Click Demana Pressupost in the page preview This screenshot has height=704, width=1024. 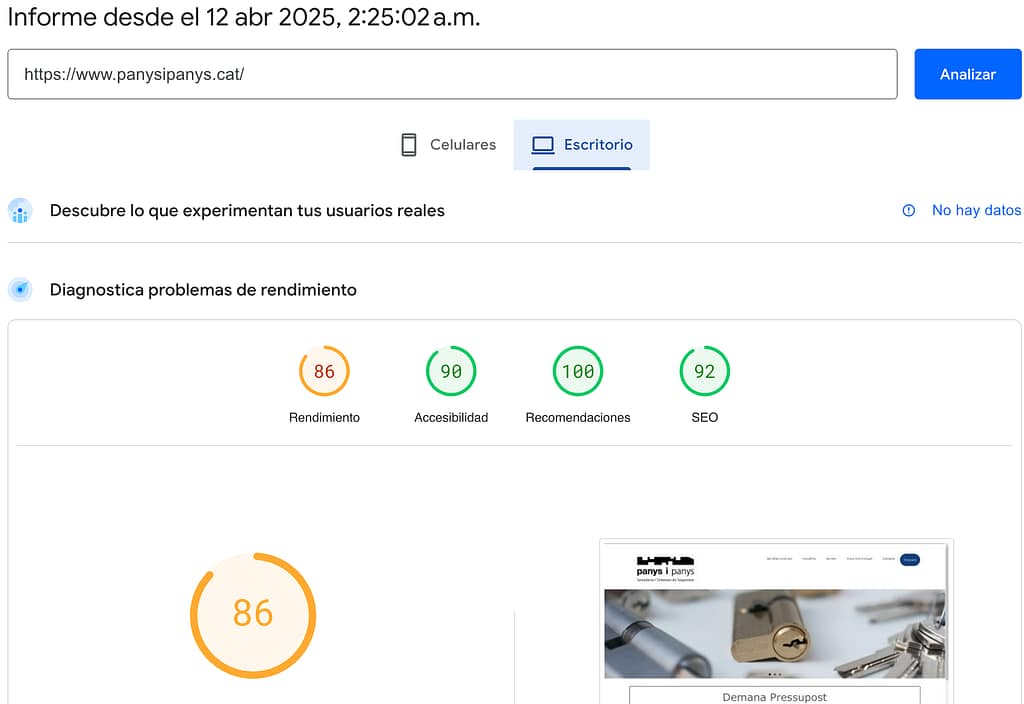774,696
